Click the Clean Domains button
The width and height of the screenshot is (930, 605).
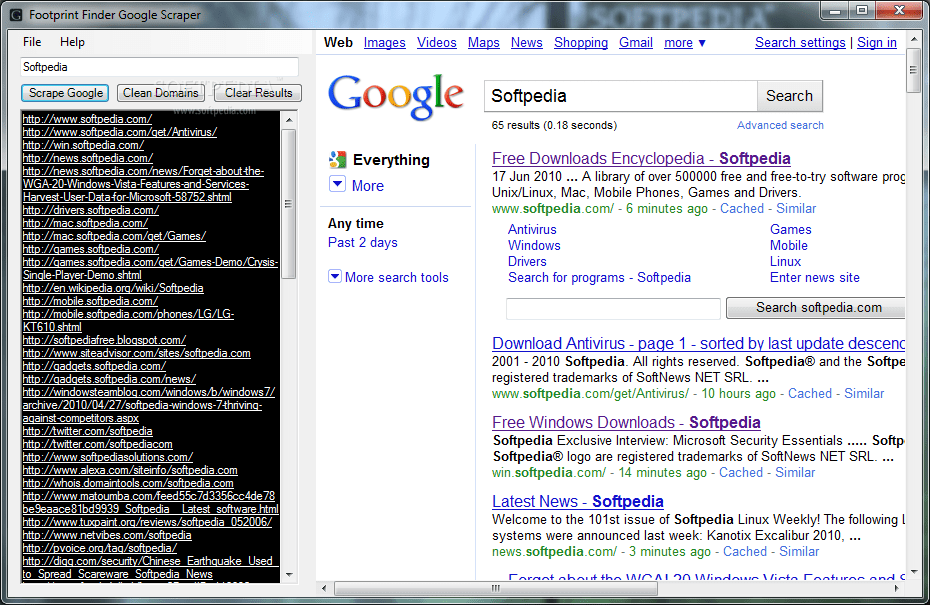pyautogui.click(x=161, y=93)
